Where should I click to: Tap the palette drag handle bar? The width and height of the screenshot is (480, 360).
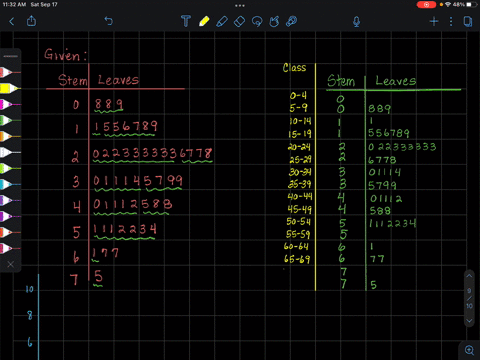tap(11, 56)
